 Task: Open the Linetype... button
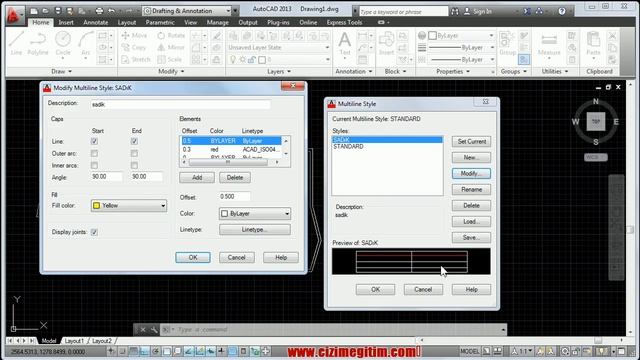click(255, 230)
